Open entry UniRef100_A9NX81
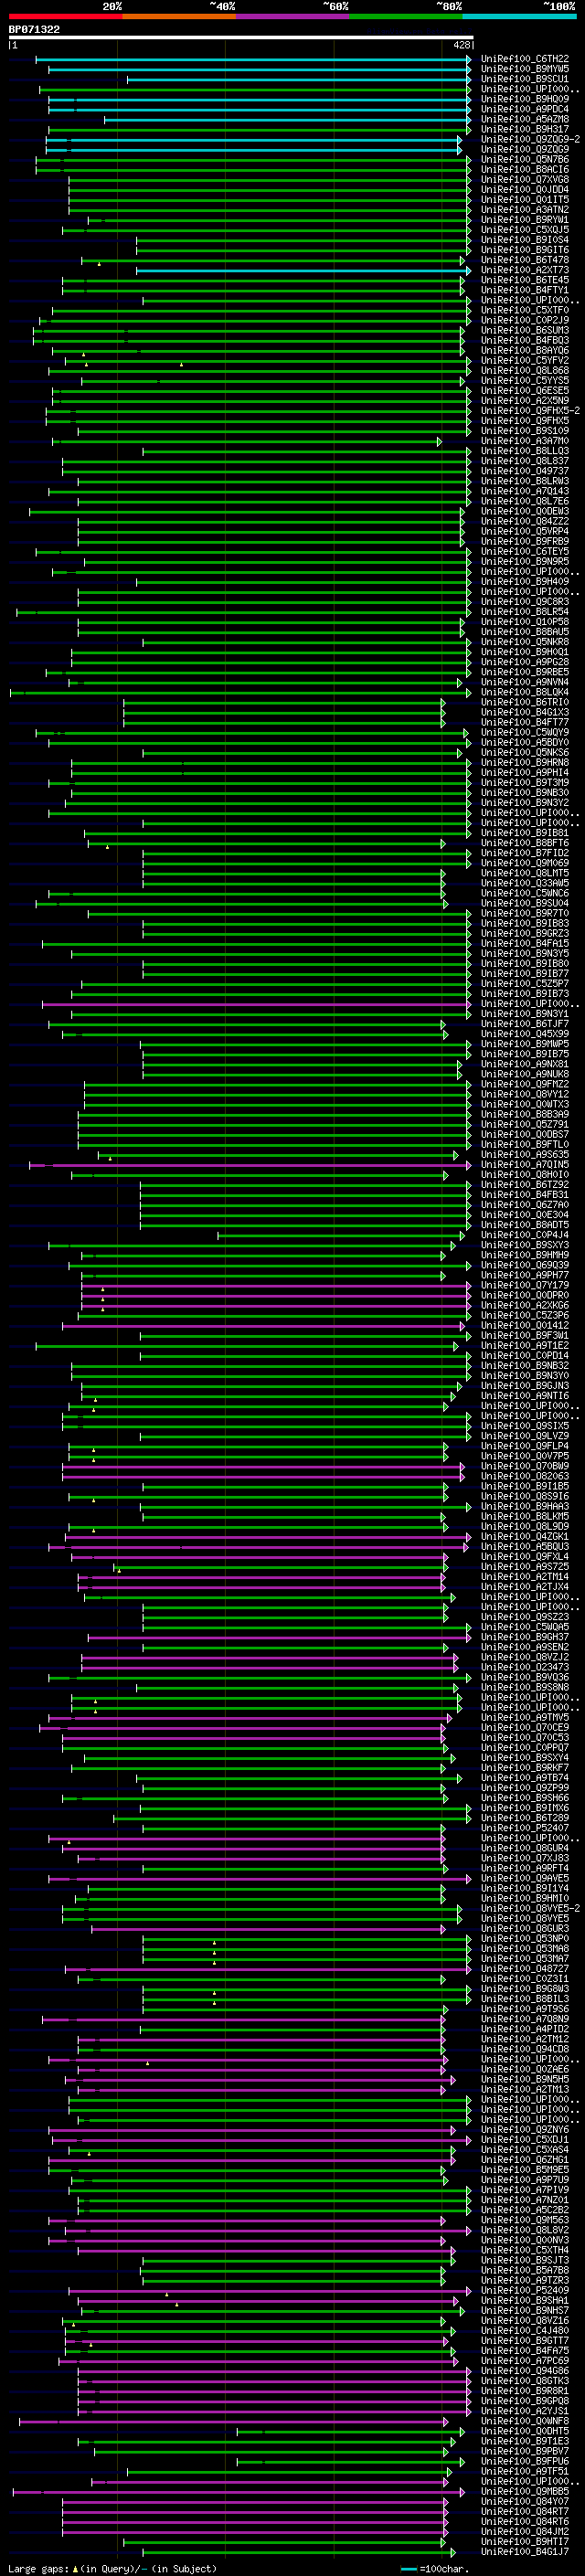585x2576 pixels. pyautogui.click(x=524, y=1064)
